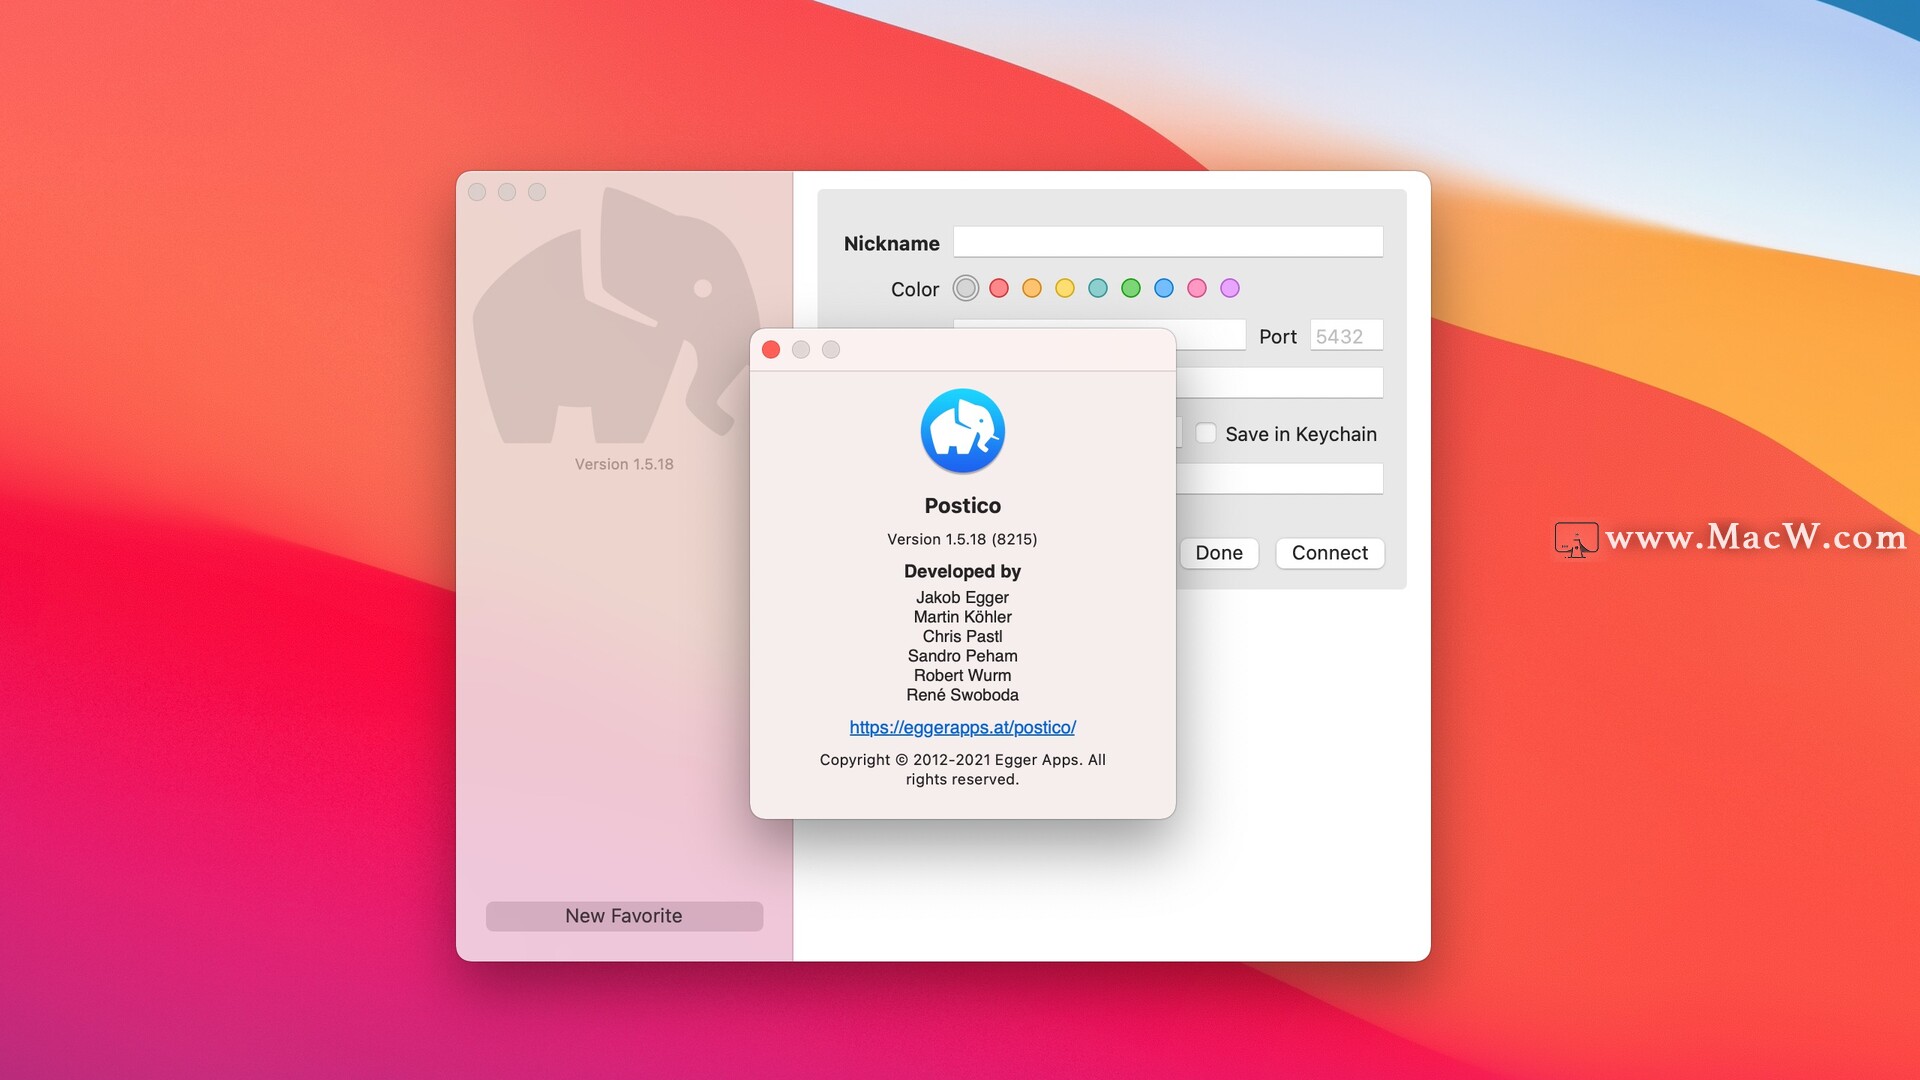Screen dimensions: 1920x1080
Task: Click the Version 1.5.18 (8215) text
Action: (962, 539)
